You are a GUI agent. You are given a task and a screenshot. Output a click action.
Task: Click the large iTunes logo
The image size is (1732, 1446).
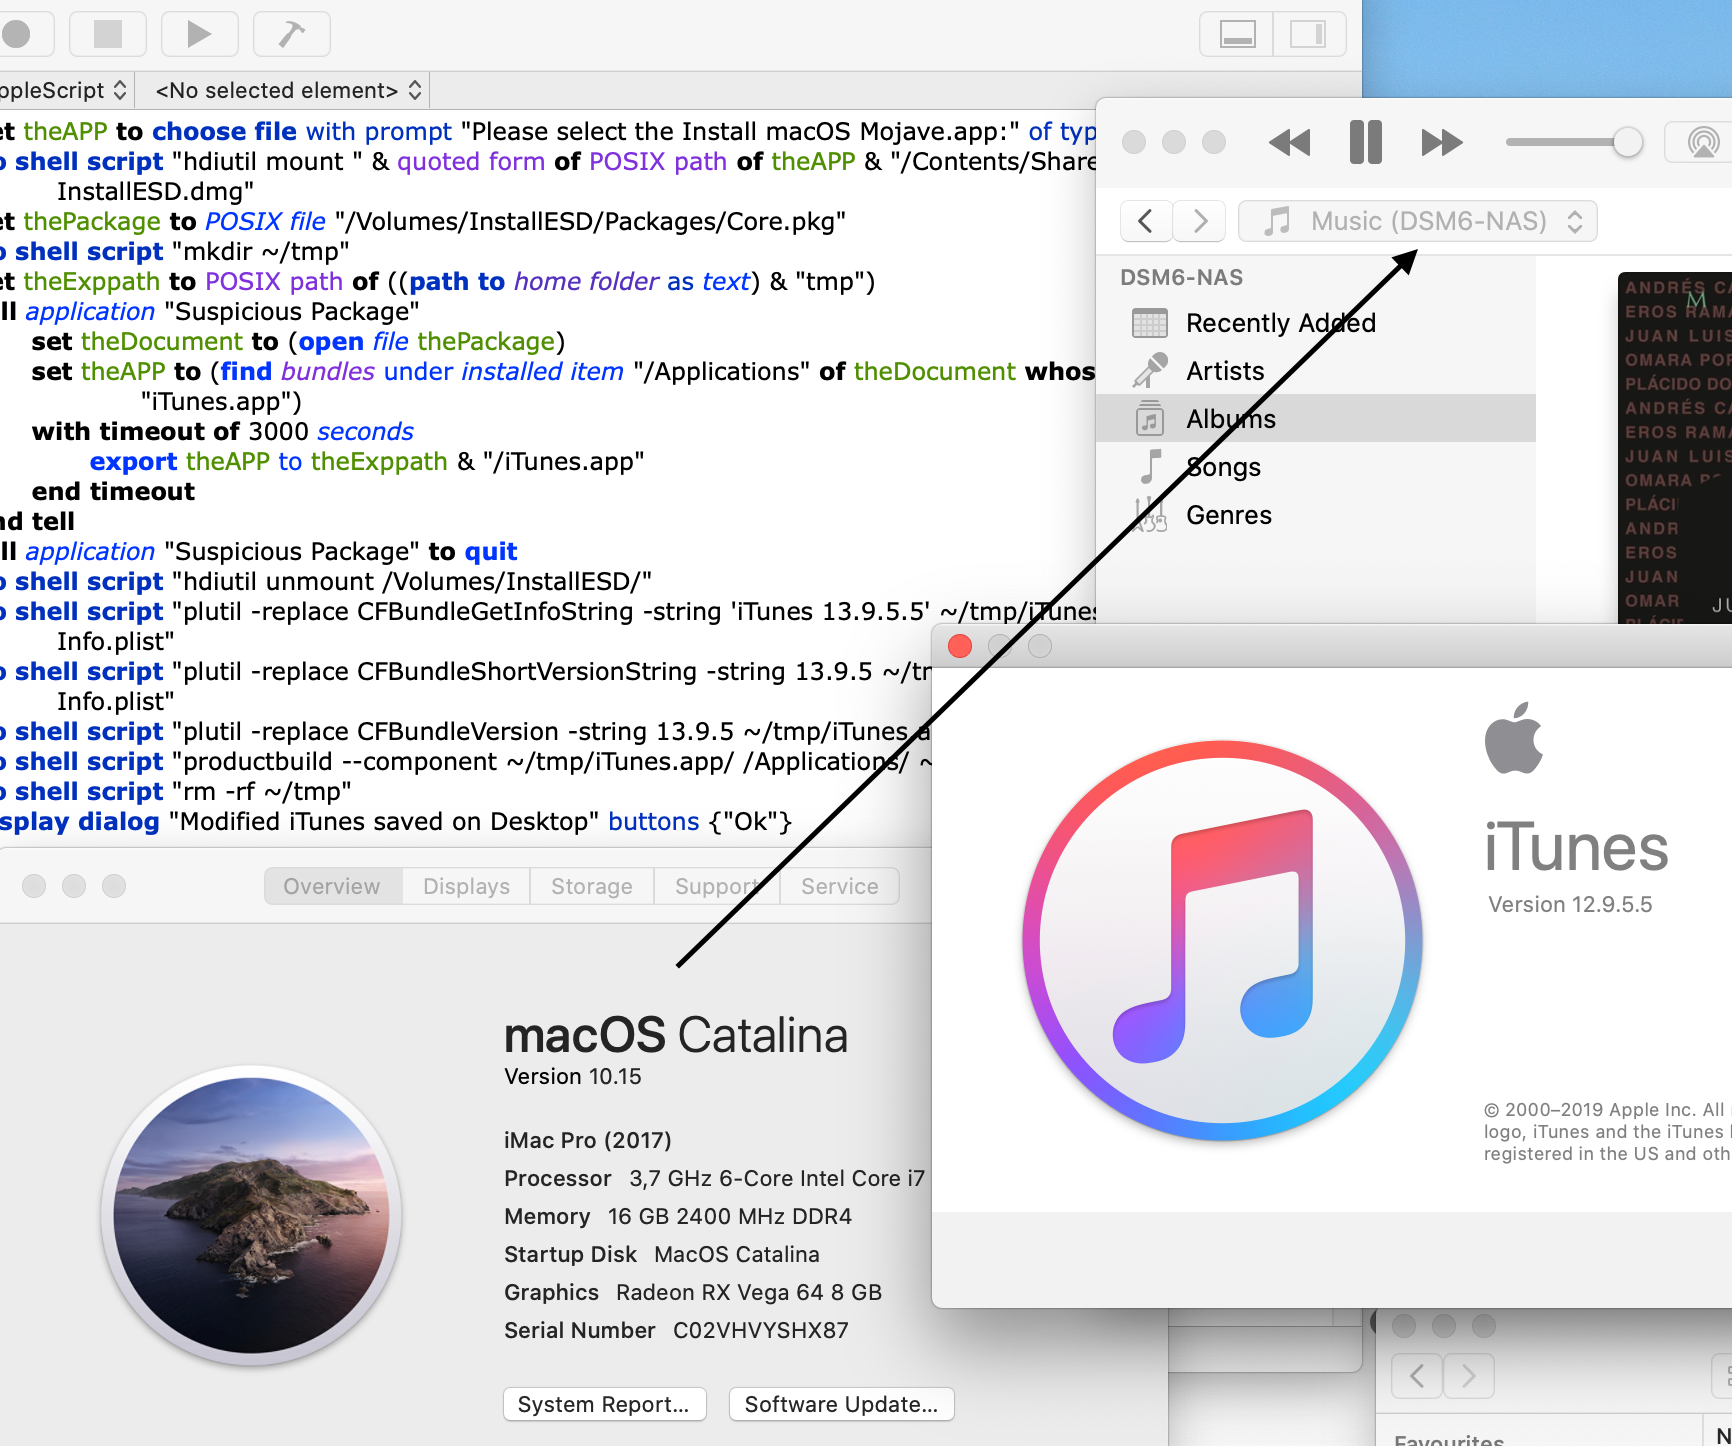(x=1222, y=940)
